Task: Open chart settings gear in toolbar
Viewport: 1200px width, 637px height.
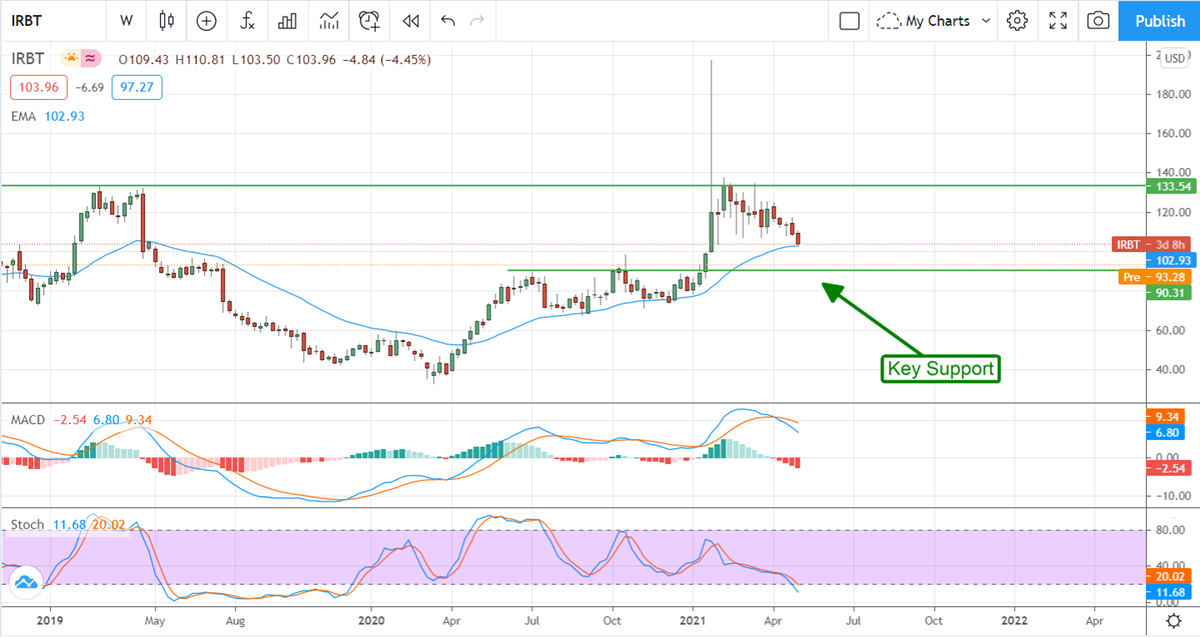Action: click(1017, 20)
